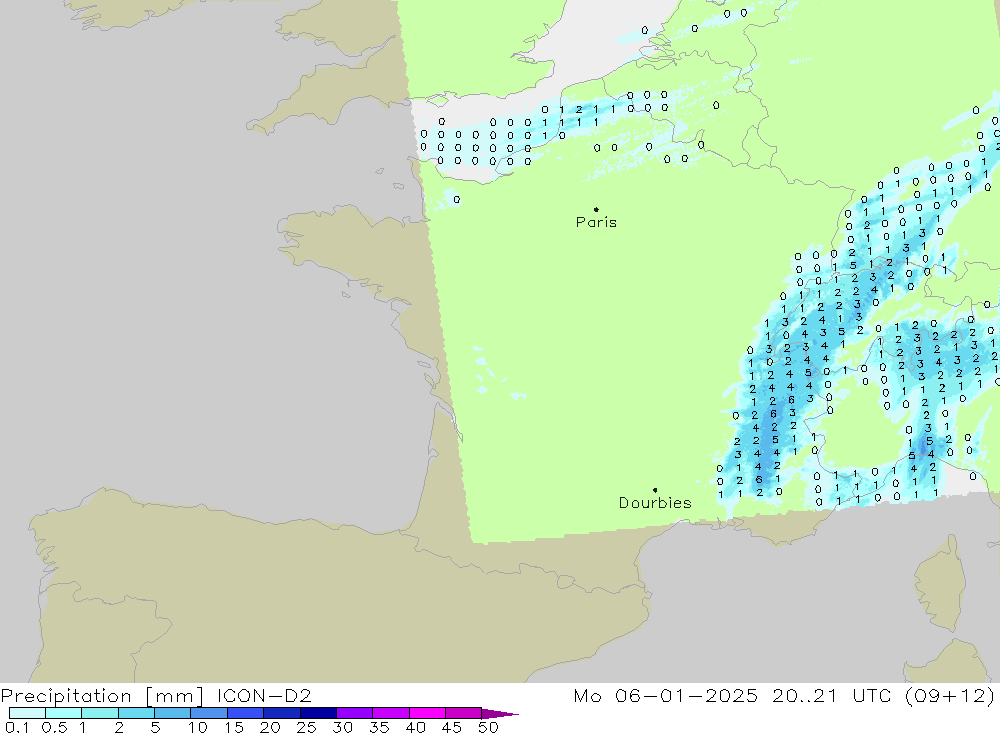Pick the 30–35 mm legend swatch
The width and height of the screenshot is (1000, 733).
[355, 713]
